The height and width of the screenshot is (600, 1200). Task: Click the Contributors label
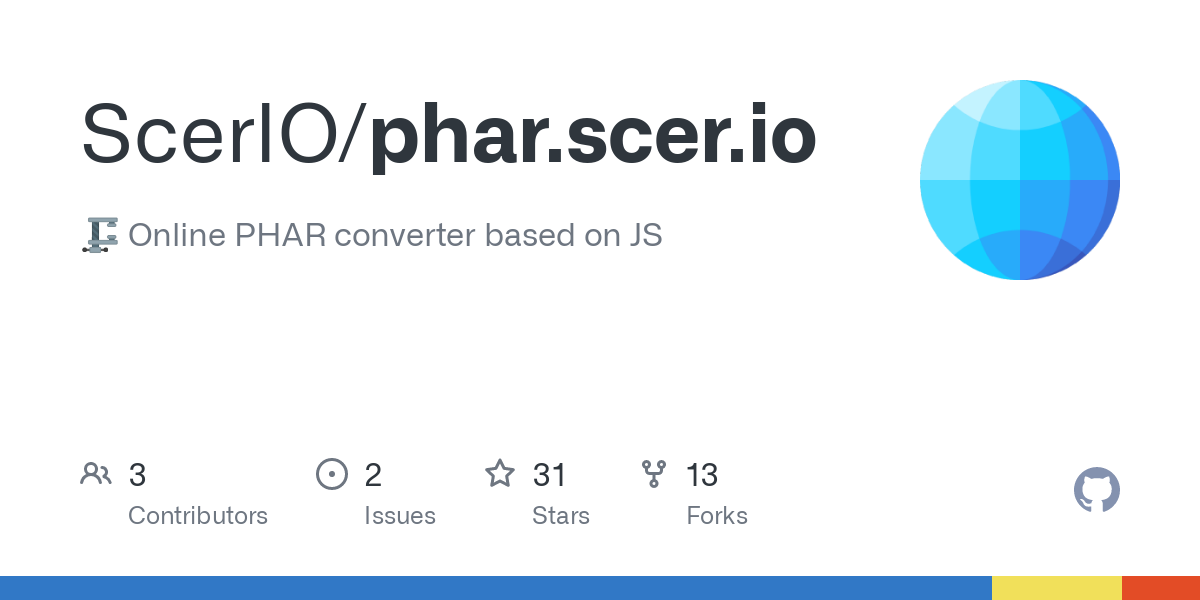[x=198, y=516]
